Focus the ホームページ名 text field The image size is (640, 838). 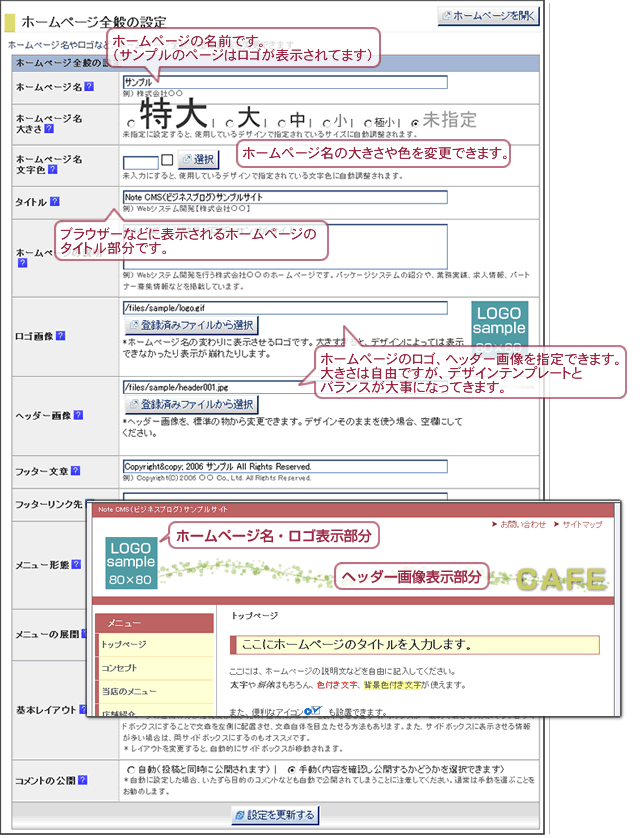[x=285, y=82]
